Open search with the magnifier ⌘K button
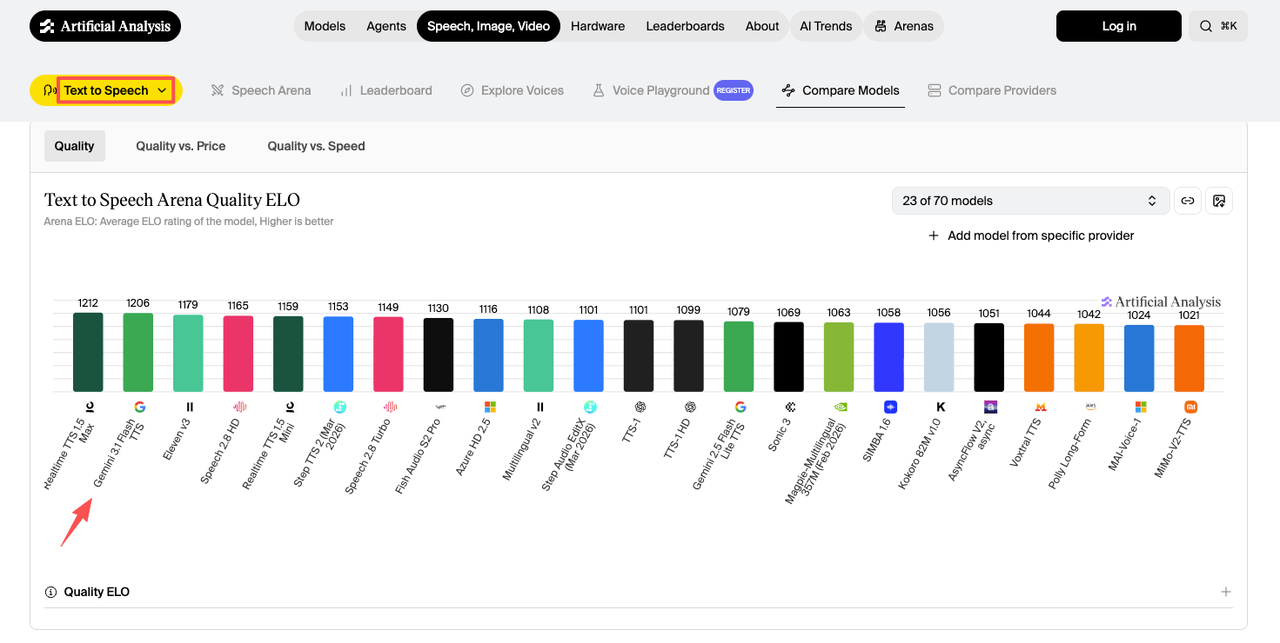Screen dimensions: 1280x643 pos(1218,26)
